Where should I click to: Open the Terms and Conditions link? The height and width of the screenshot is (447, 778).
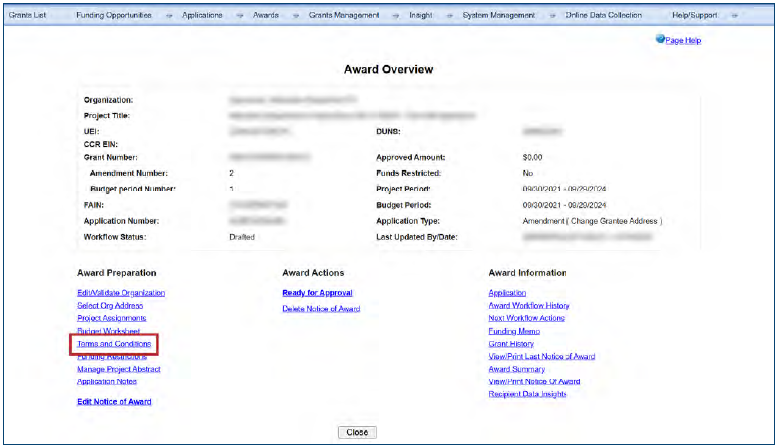pos(113,344)
